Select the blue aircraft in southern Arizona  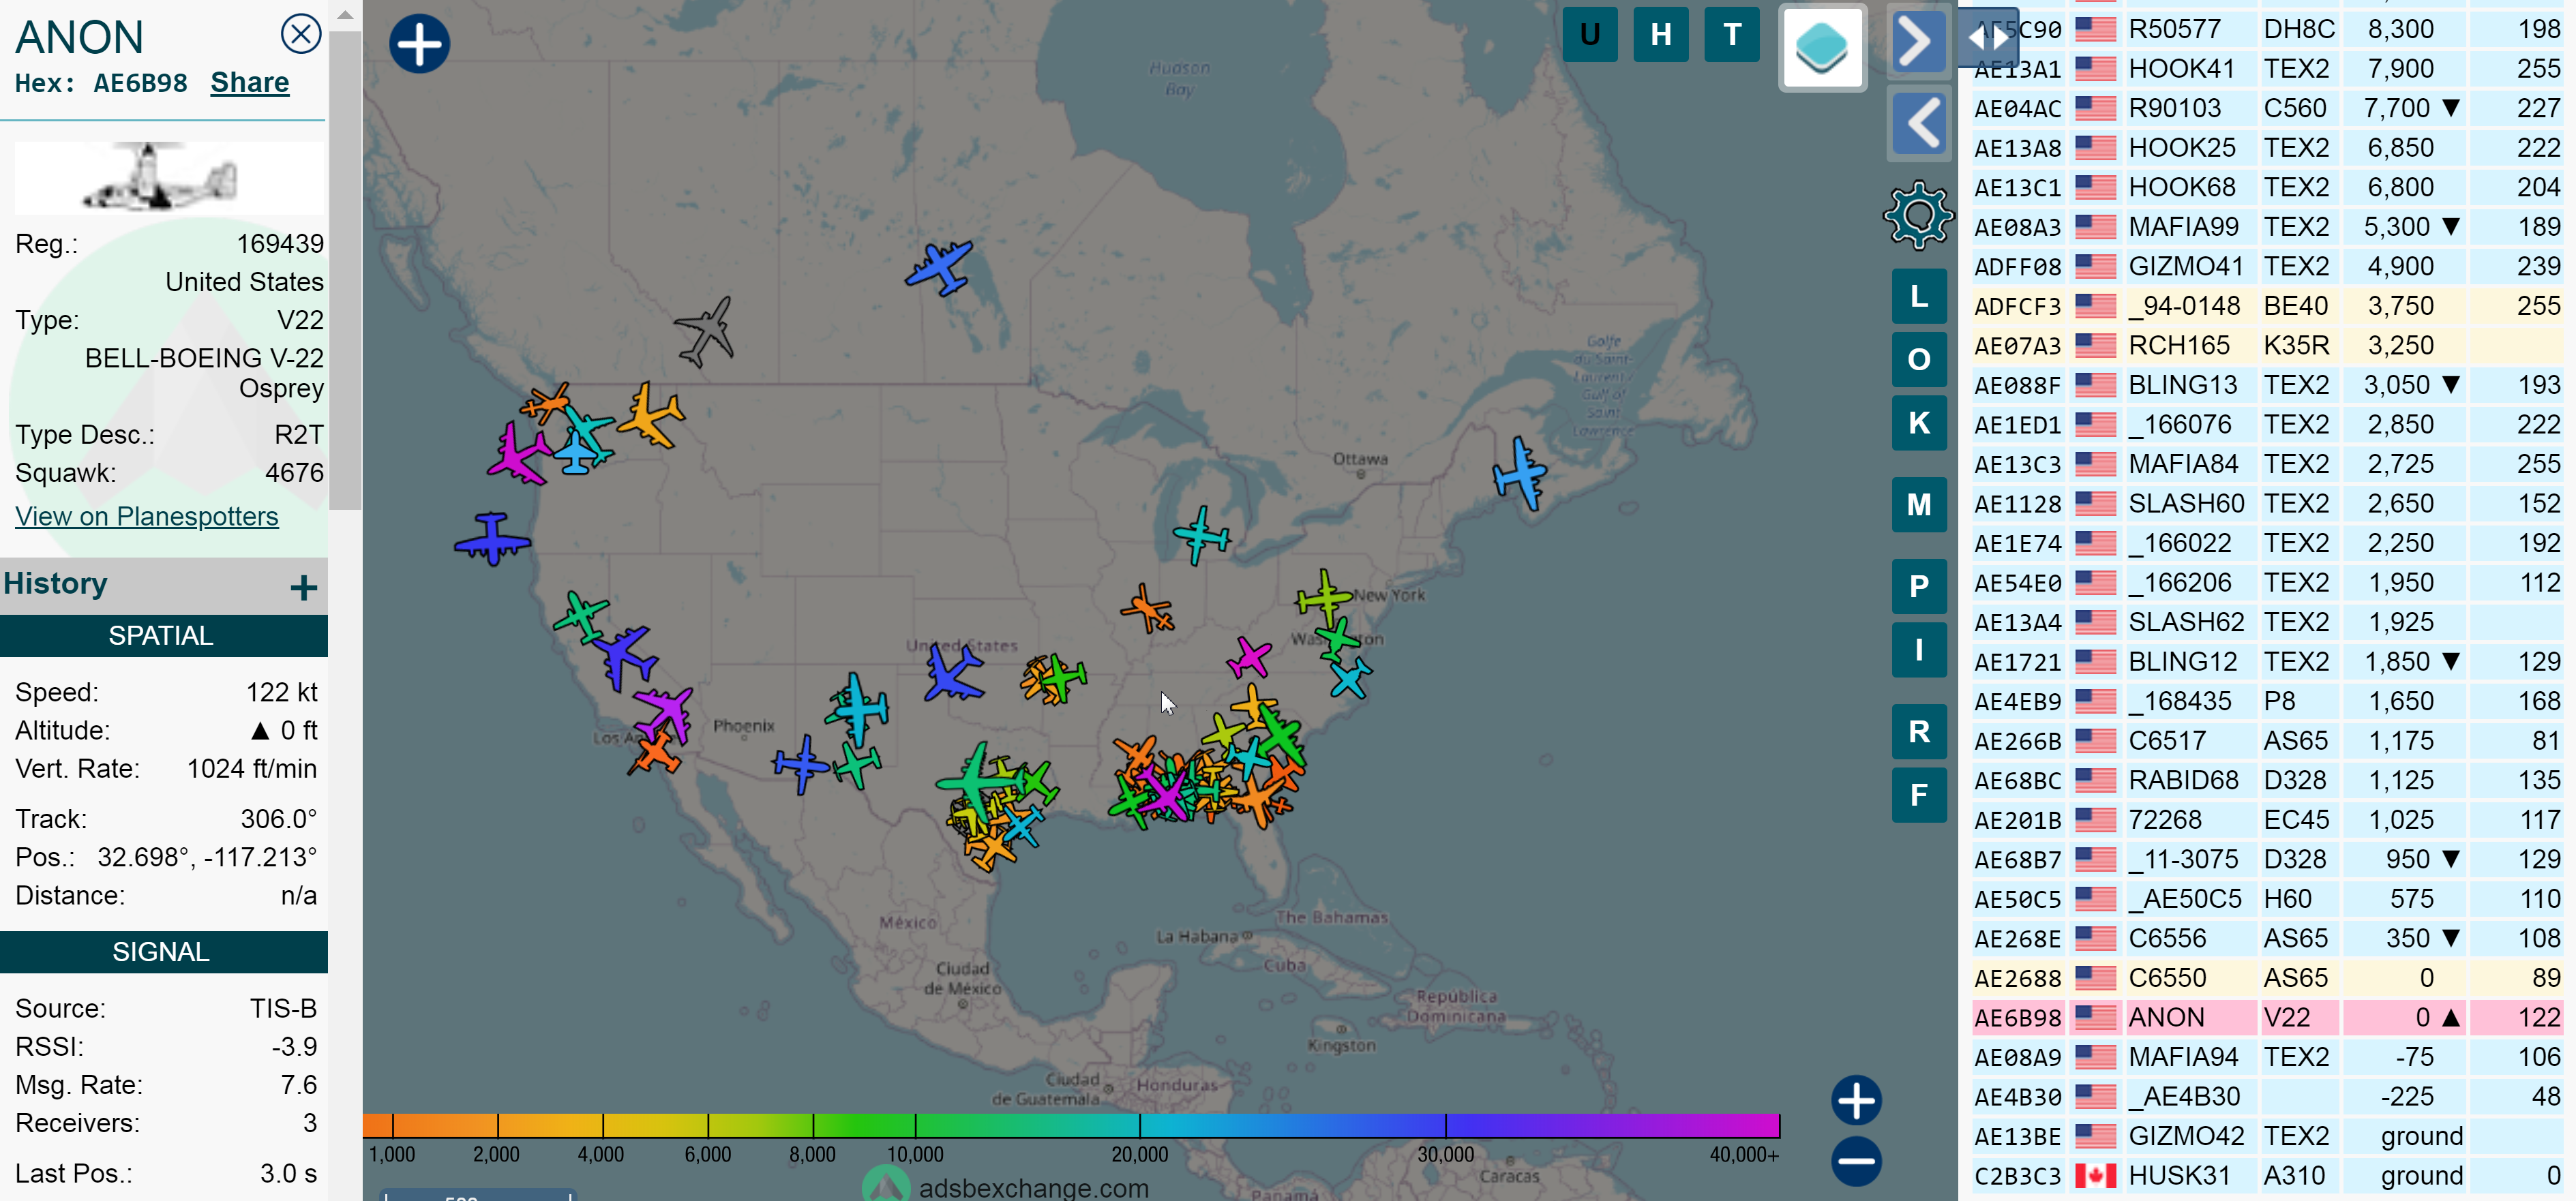(x=801, y=765)
